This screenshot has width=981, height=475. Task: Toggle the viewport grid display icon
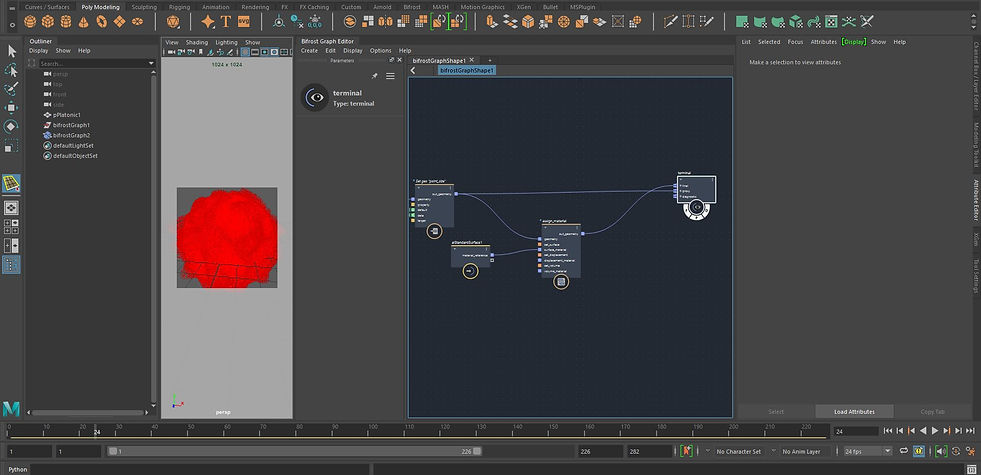click(246, 52)
